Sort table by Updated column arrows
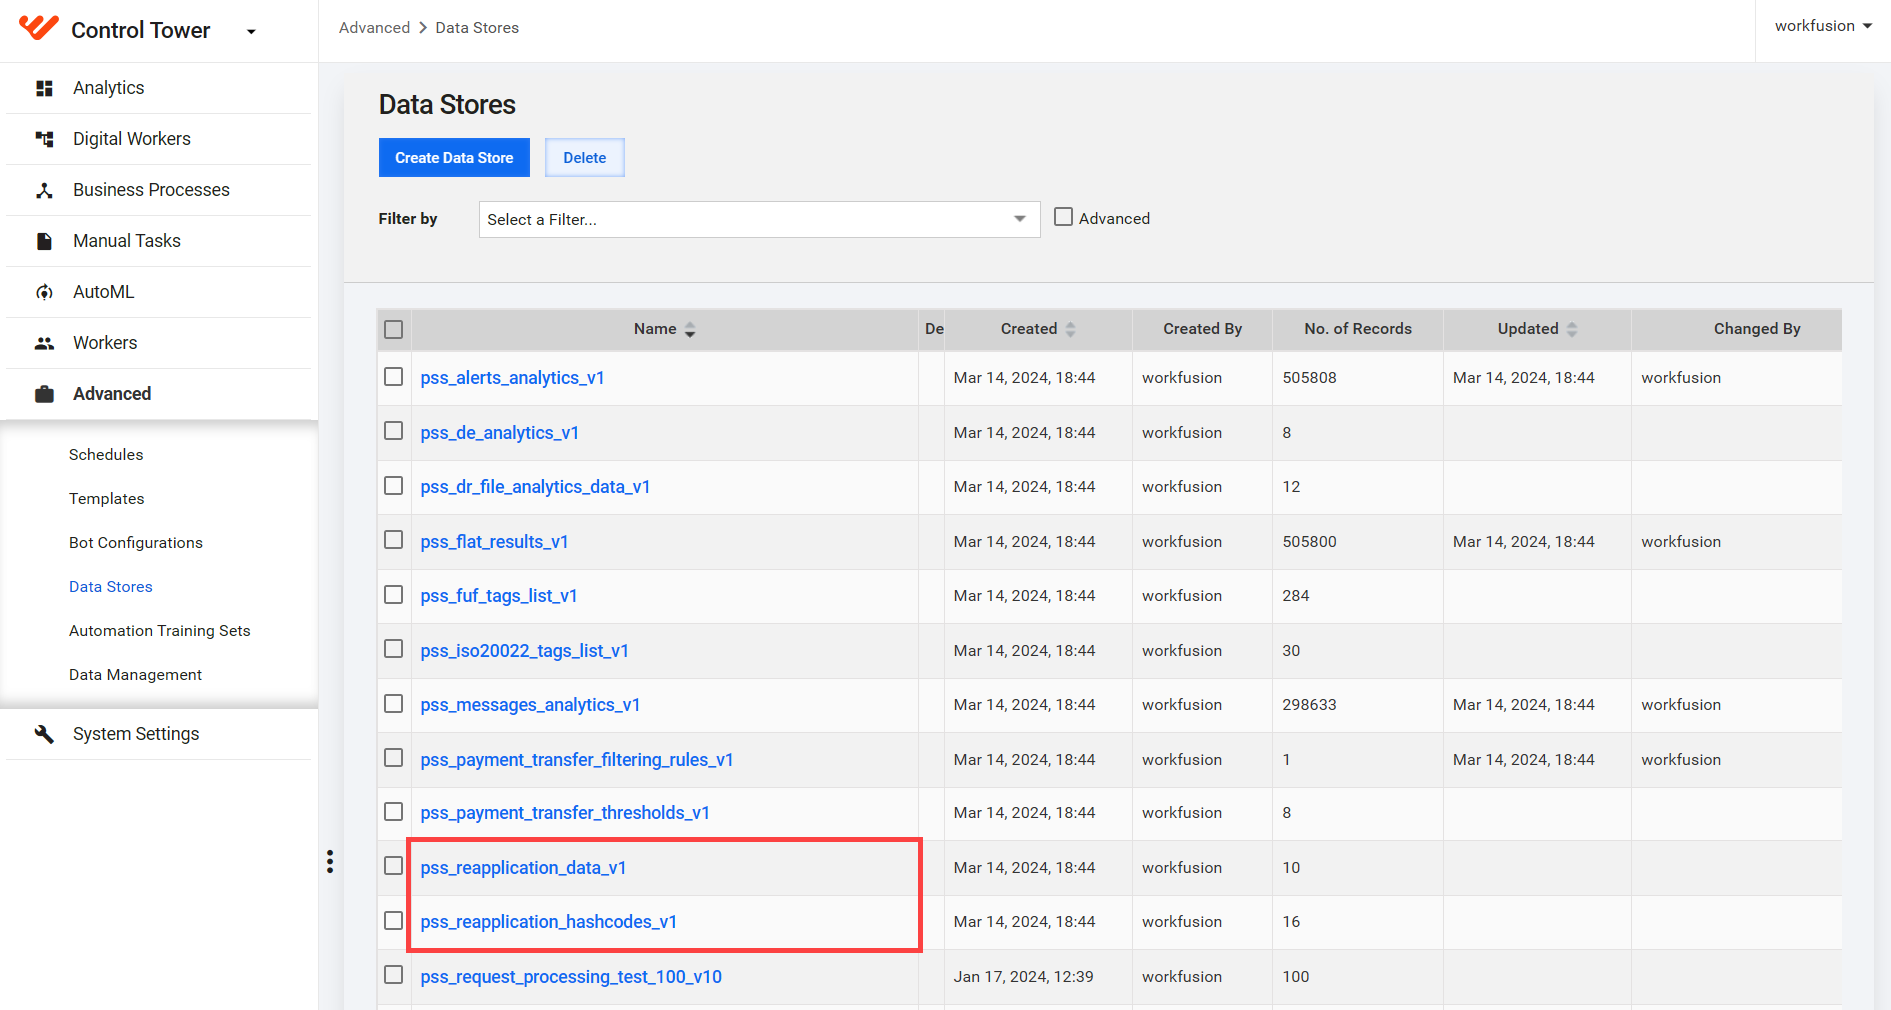The image size is (1891, 1010). pyautogui.click(x=1572, y=329)
